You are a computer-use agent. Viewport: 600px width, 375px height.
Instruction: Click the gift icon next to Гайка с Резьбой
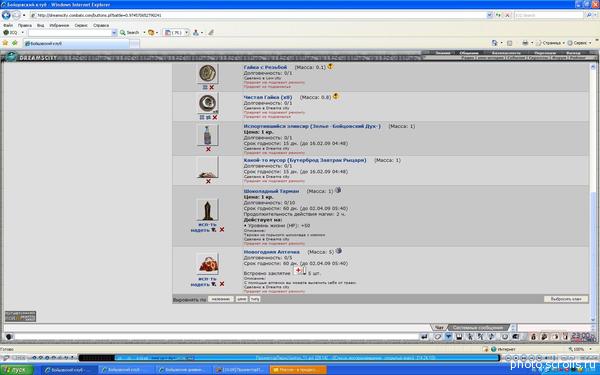click(x=330, y=66)
